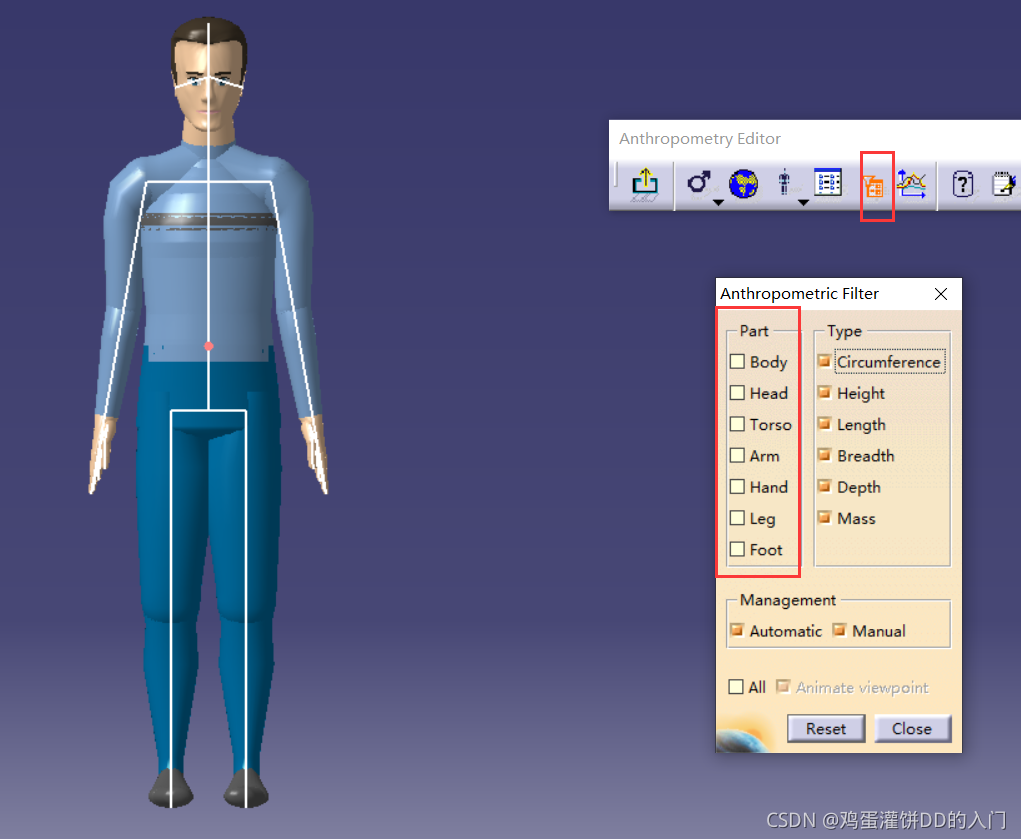Toggle Automatic management checkbox

(x=737, y=630)
